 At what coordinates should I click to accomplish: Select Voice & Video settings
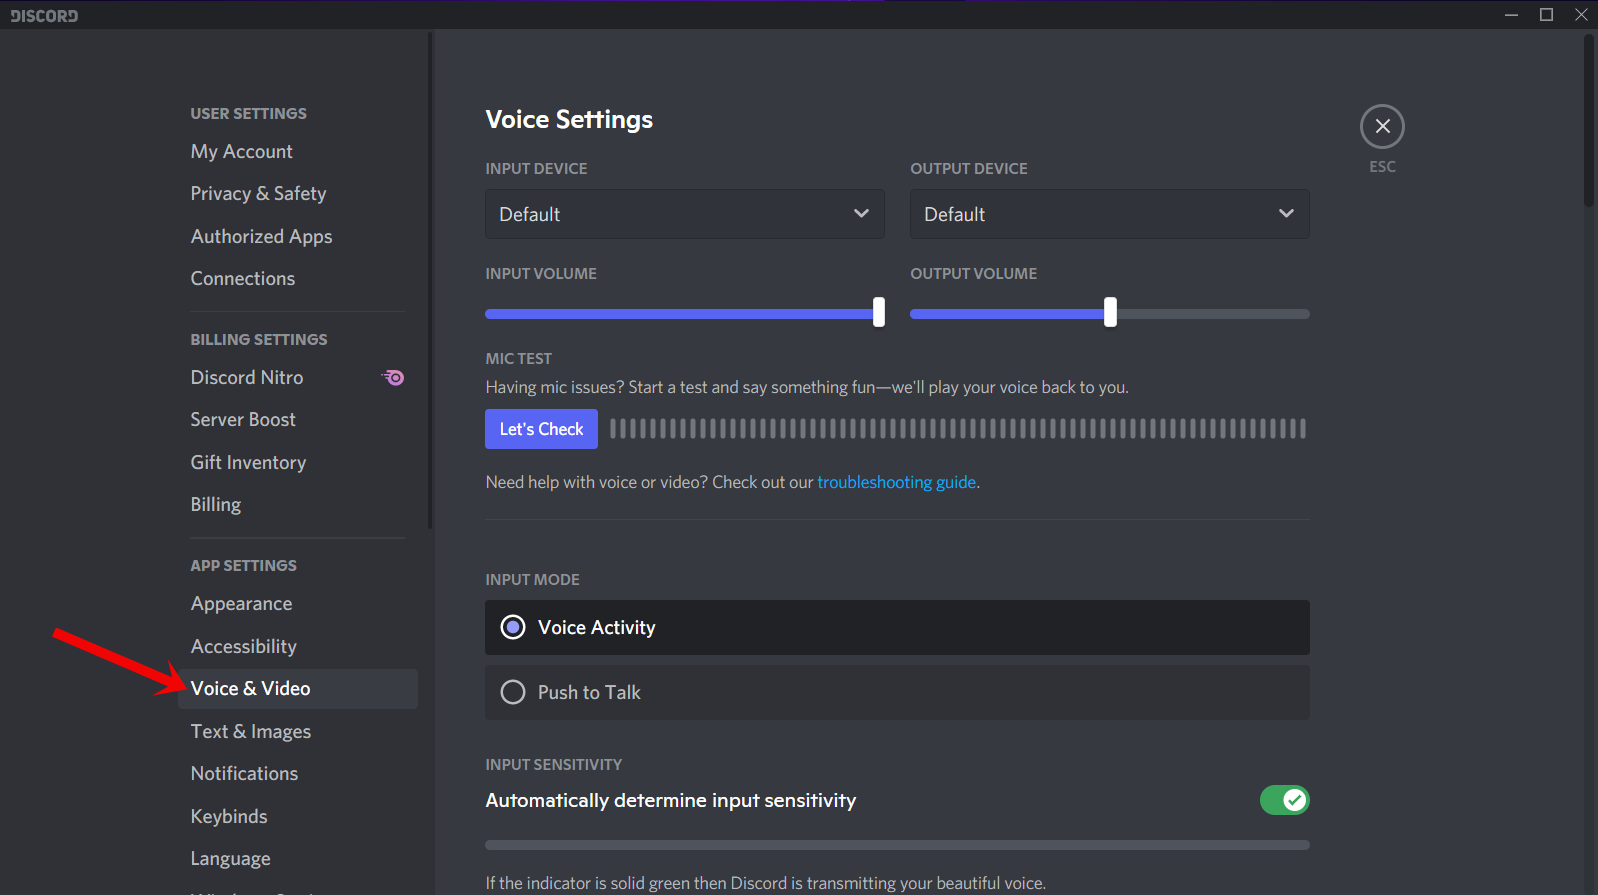(297, 689)
